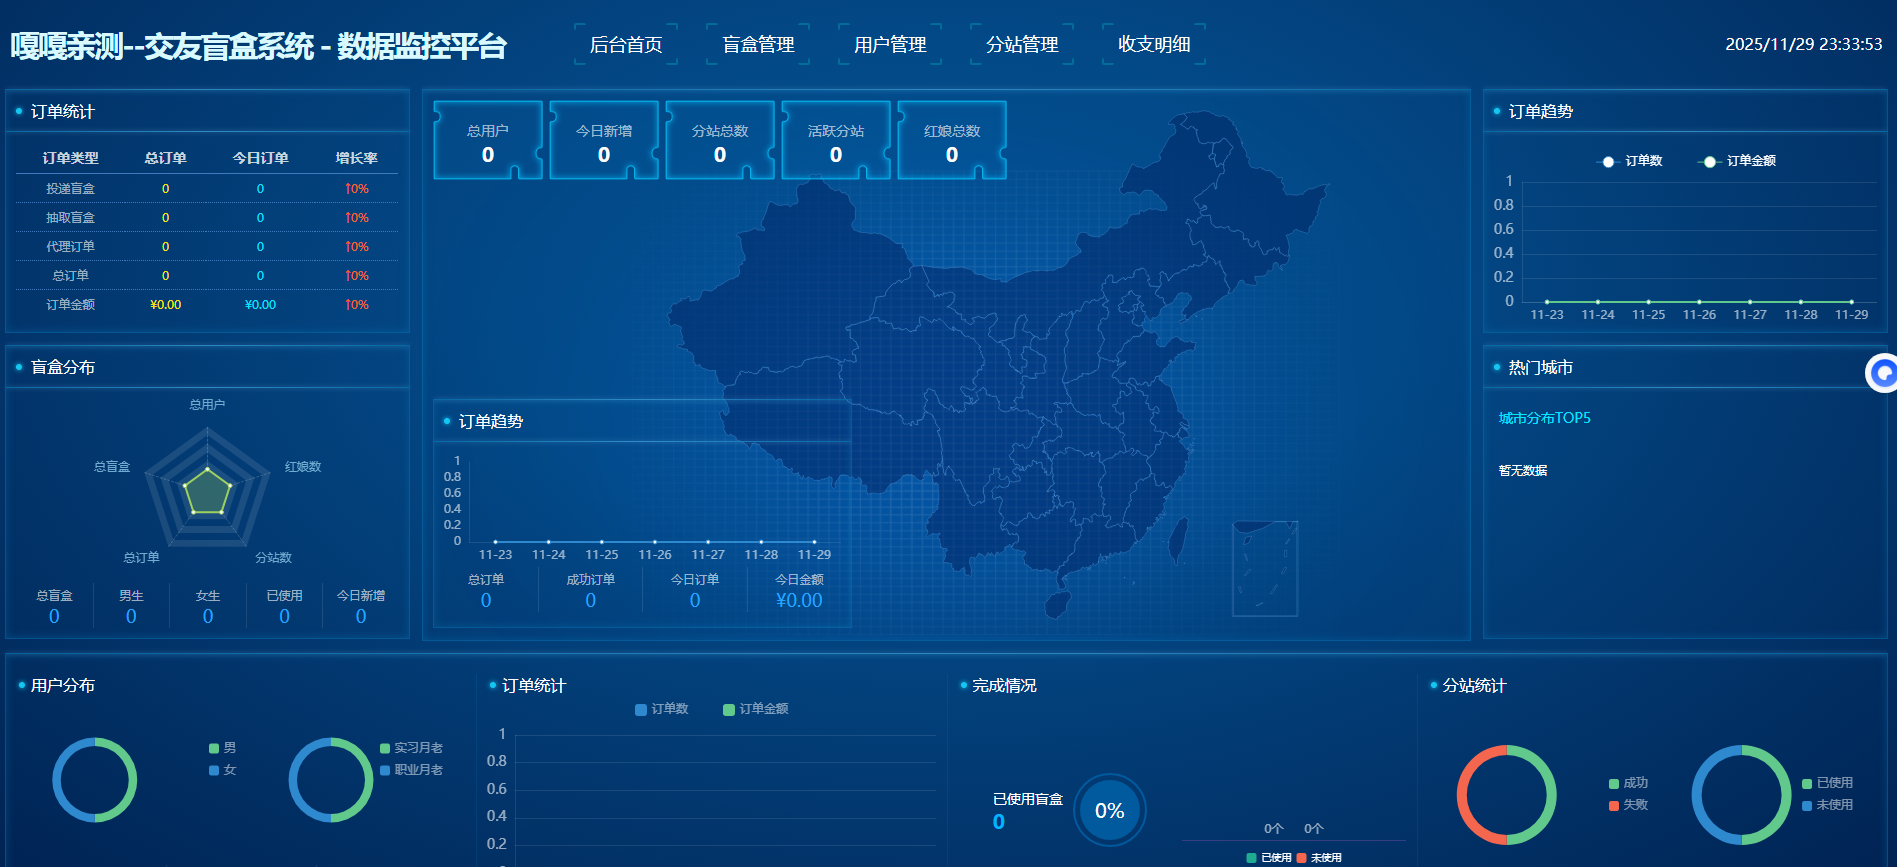Go to 用户管理 in top navigation
The height and width of the screenshot is (867, 1897).
890,45
